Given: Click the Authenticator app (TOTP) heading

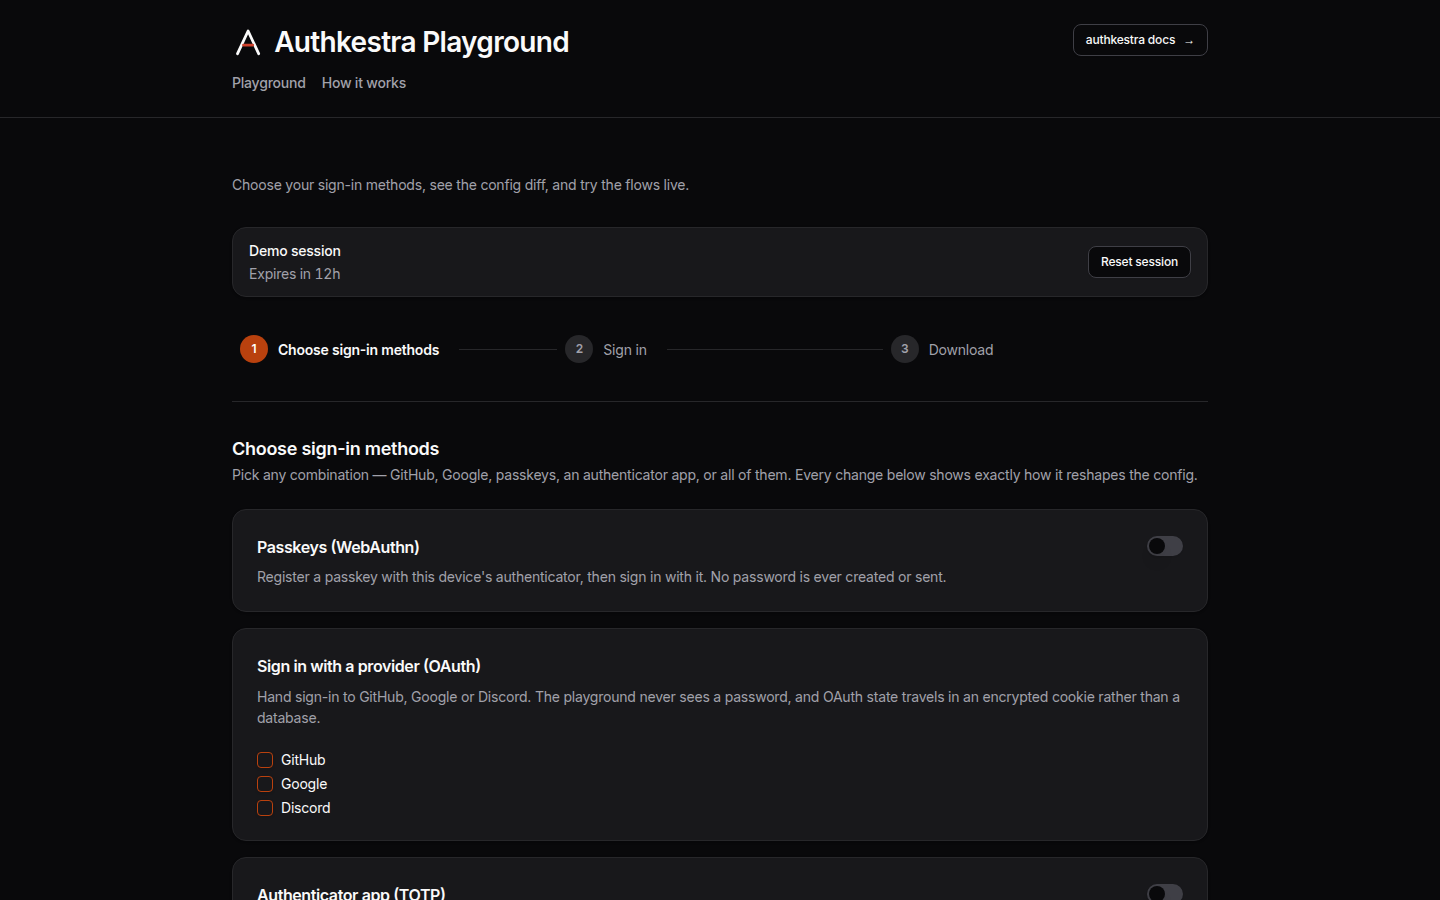Looking at the screenshot, I should pos(351,893).
